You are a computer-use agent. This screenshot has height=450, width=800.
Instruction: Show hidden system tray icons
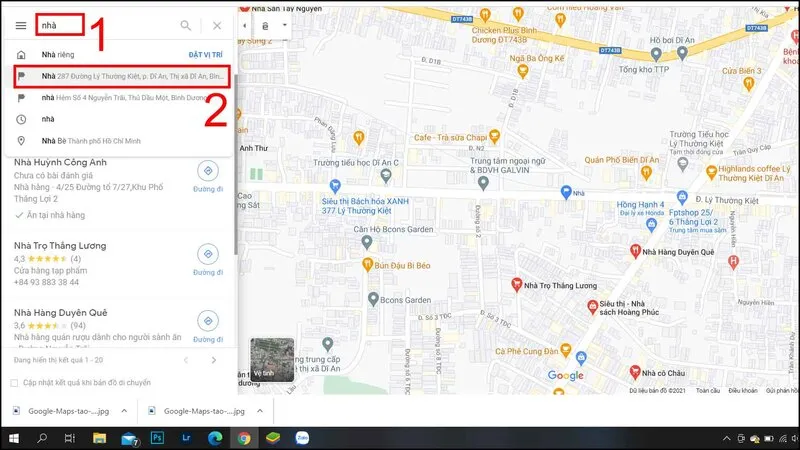(x=727, y=439)
